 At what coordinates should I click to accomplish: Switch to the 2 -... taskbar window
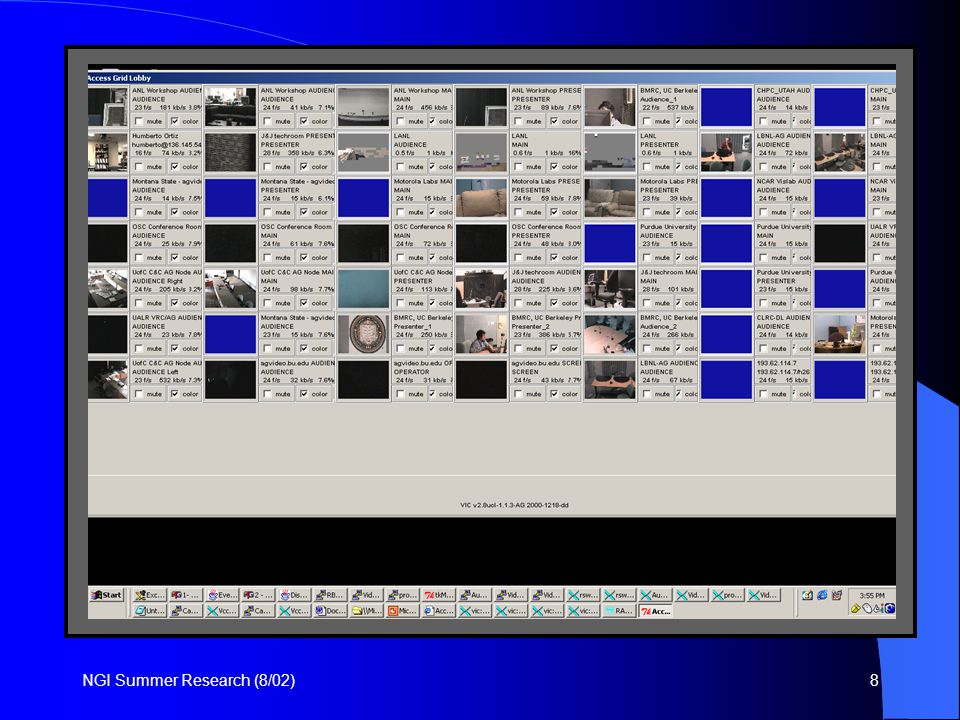coord(258,595)
